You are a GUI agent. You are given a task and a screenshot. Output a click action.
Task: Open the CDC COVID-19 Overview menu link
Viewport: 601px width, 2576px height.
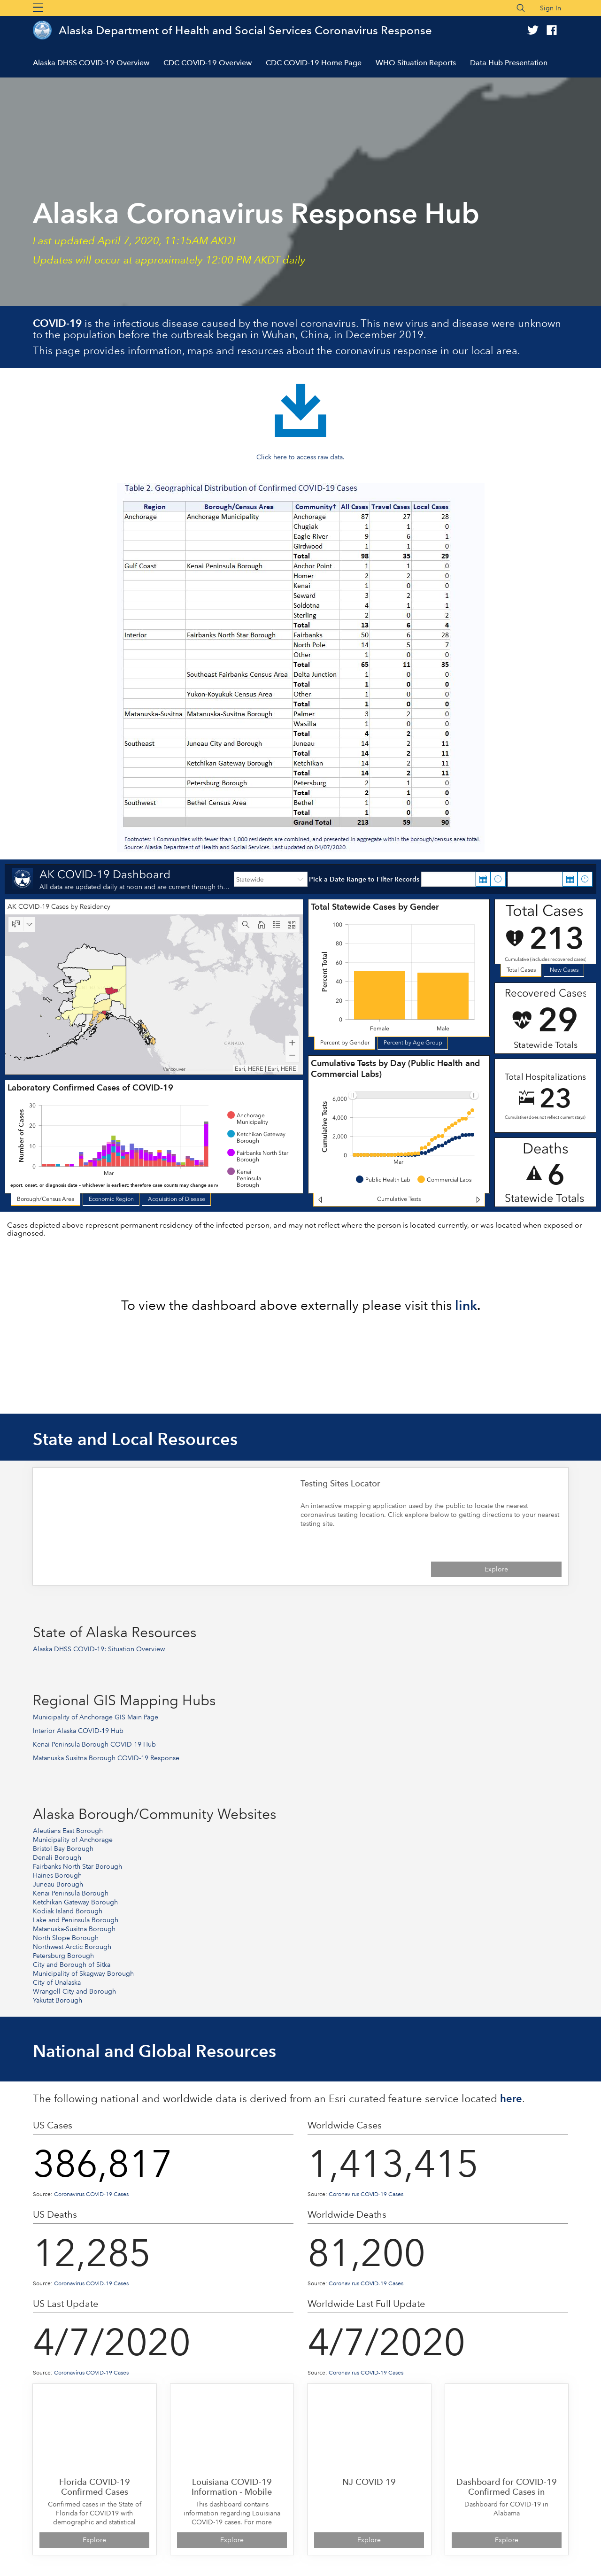tap(207, 63)
